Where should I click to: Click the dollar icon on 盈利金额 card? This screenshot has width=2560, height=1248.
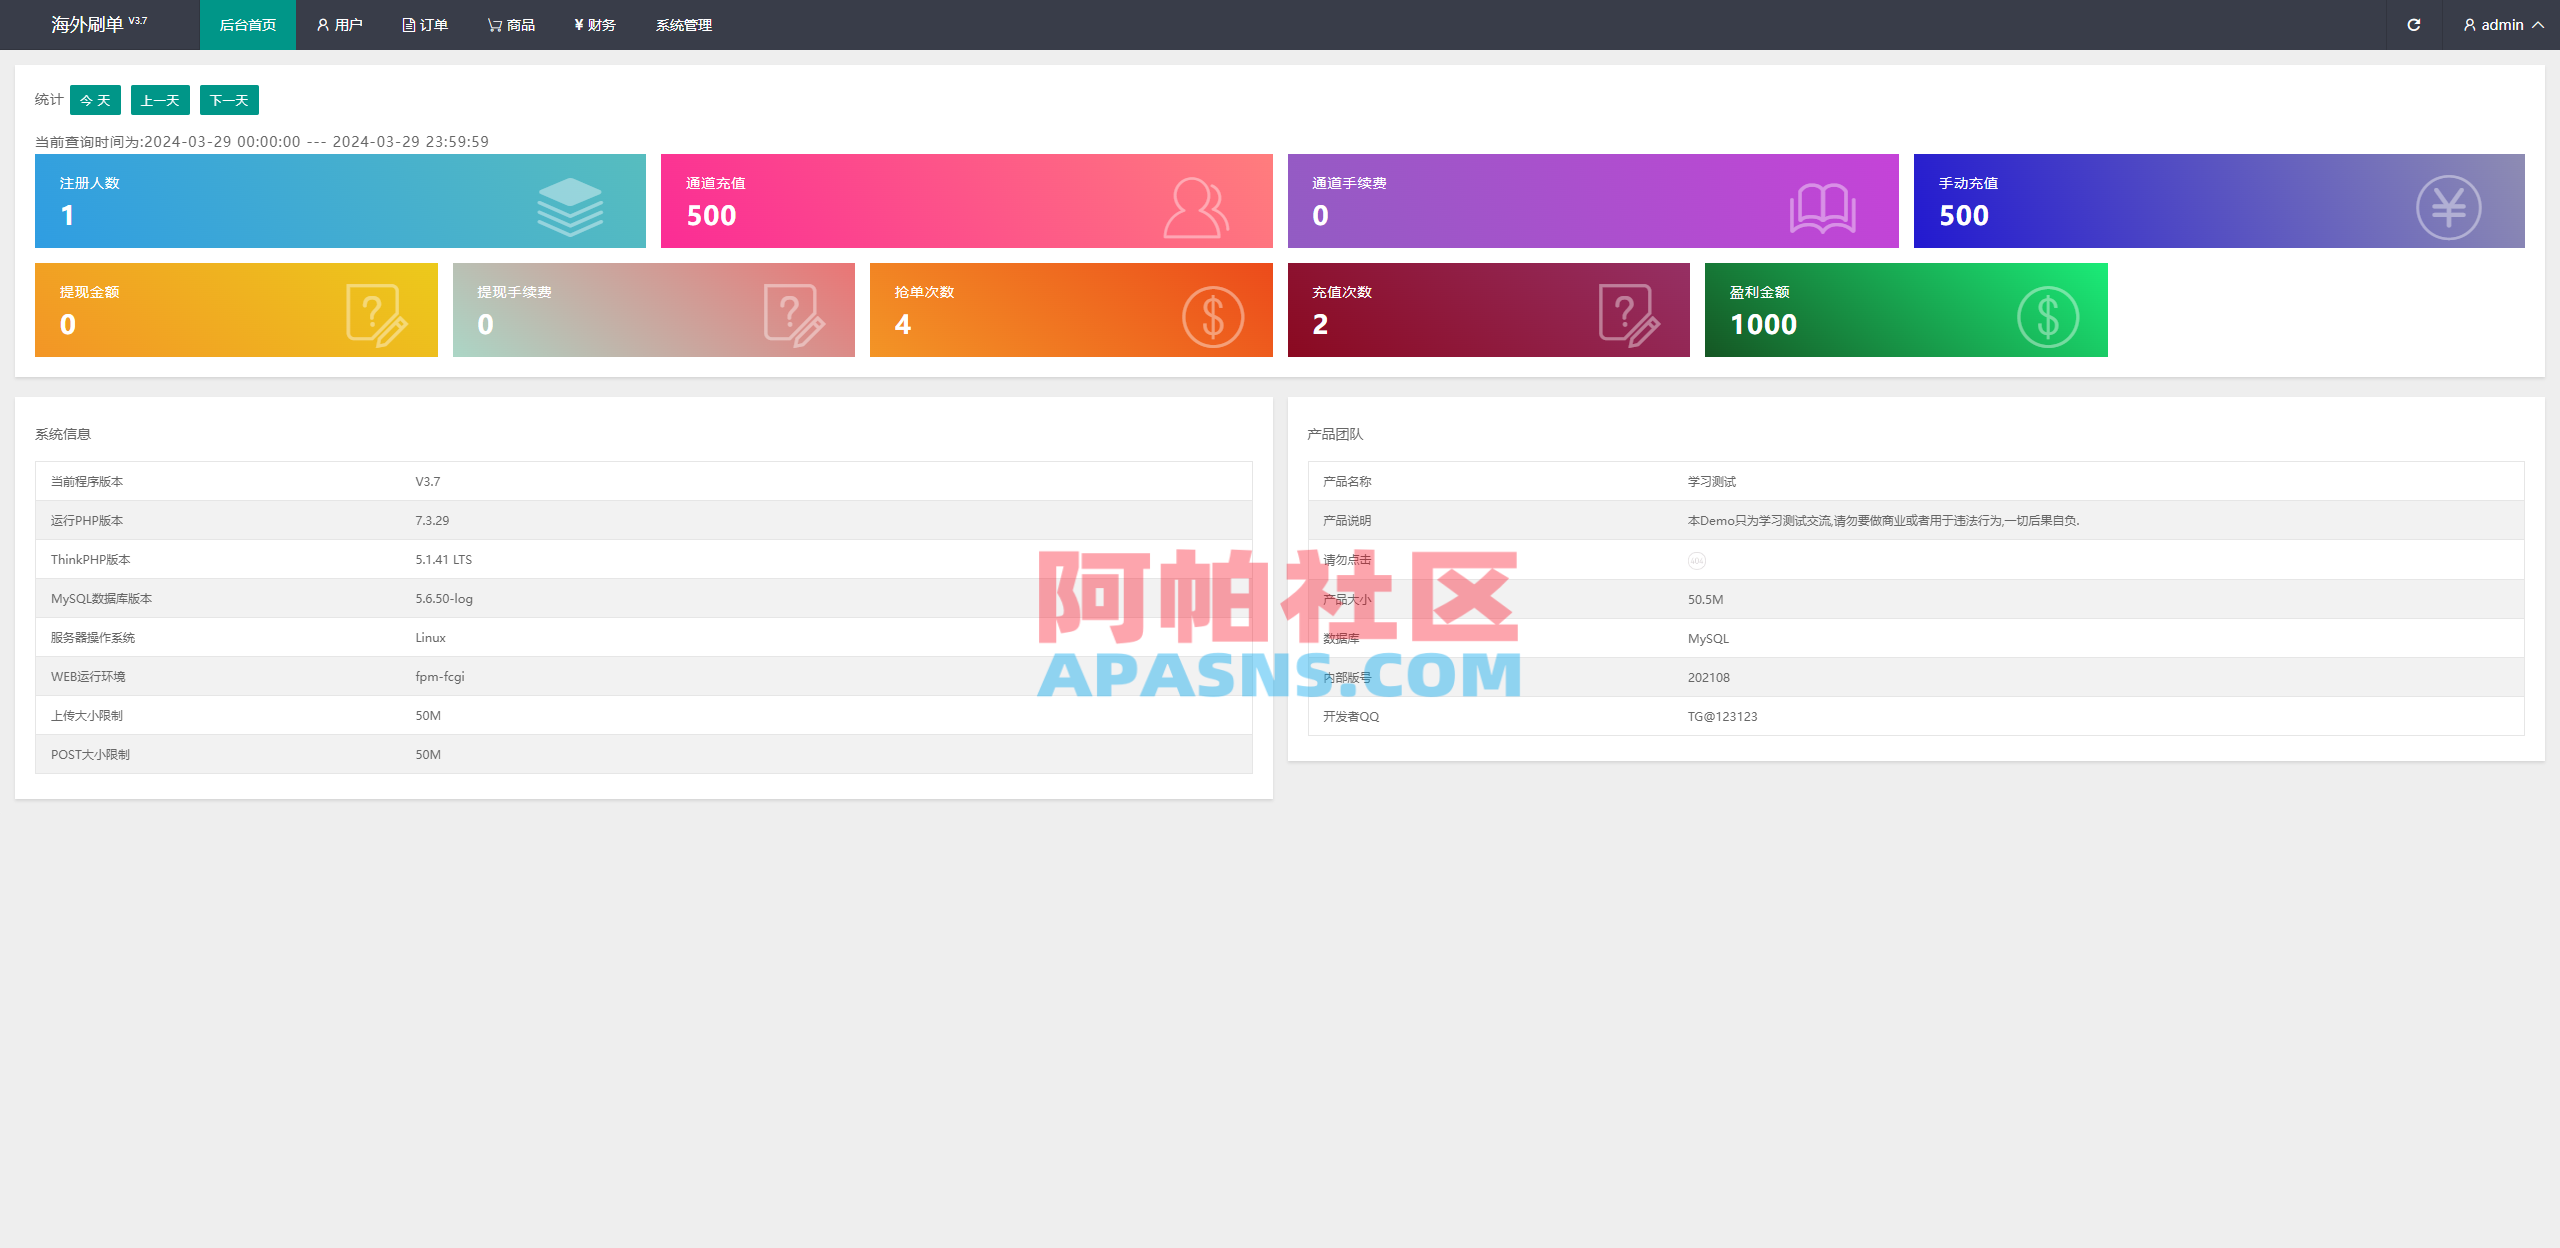2047,315
